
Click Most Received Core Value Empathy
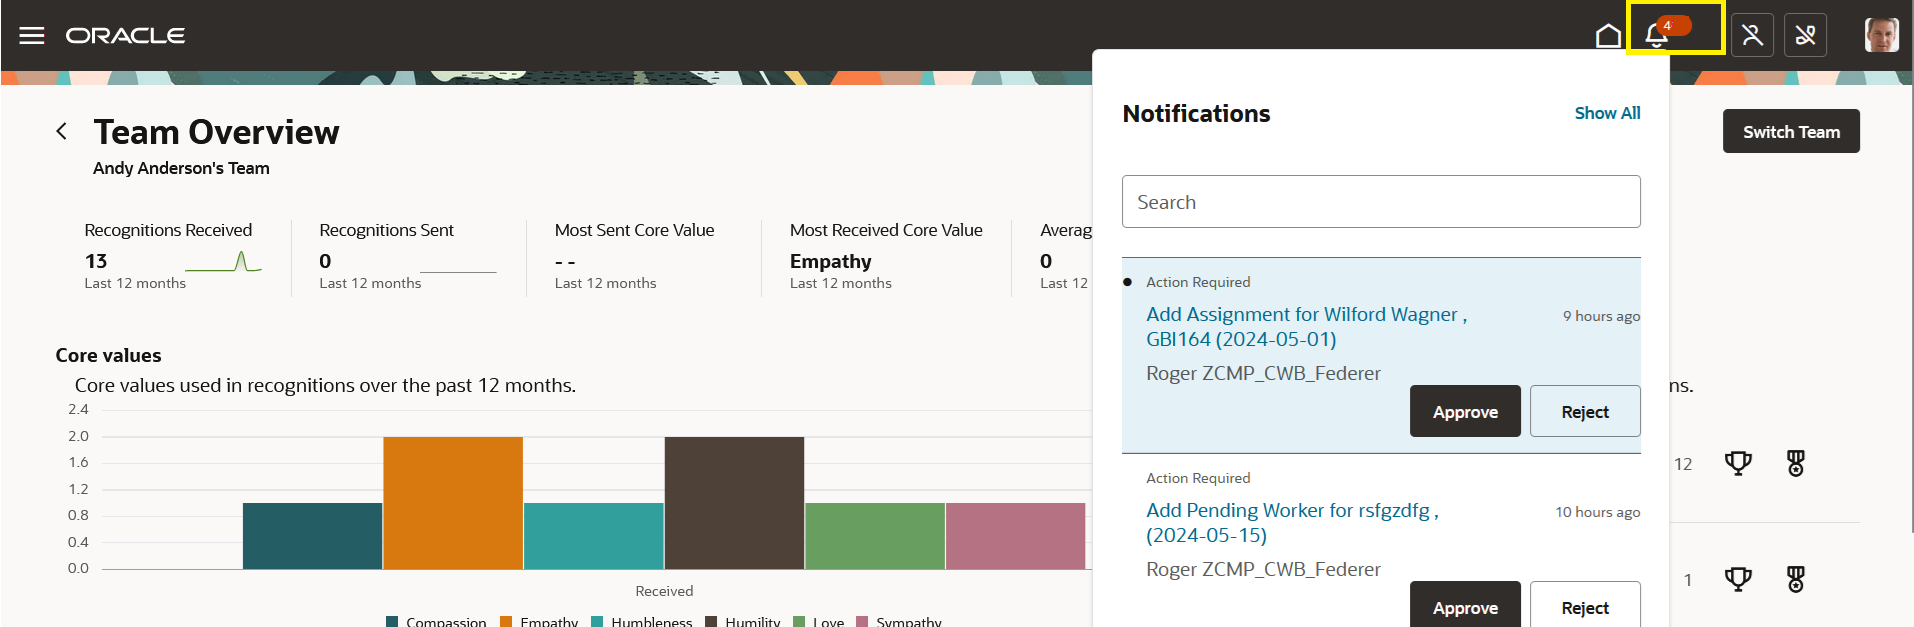830,261
